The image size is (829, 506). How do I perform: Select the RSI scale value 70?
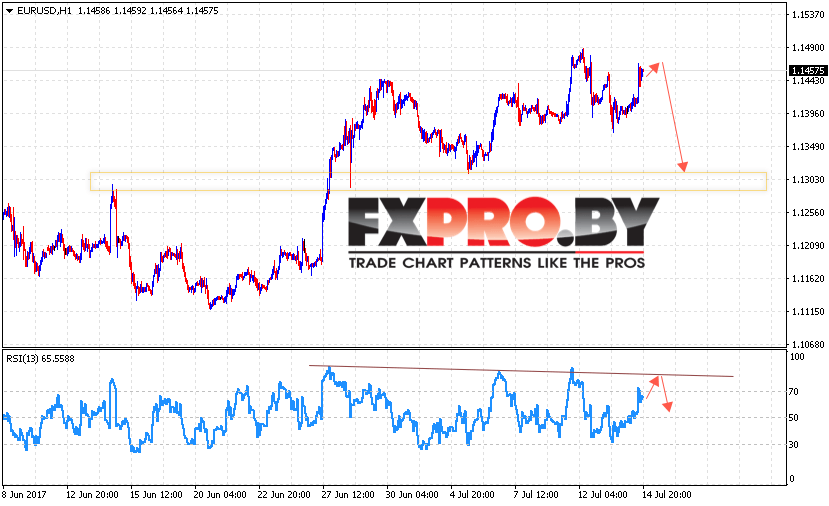pyautogui.click(x=794, y=392)
